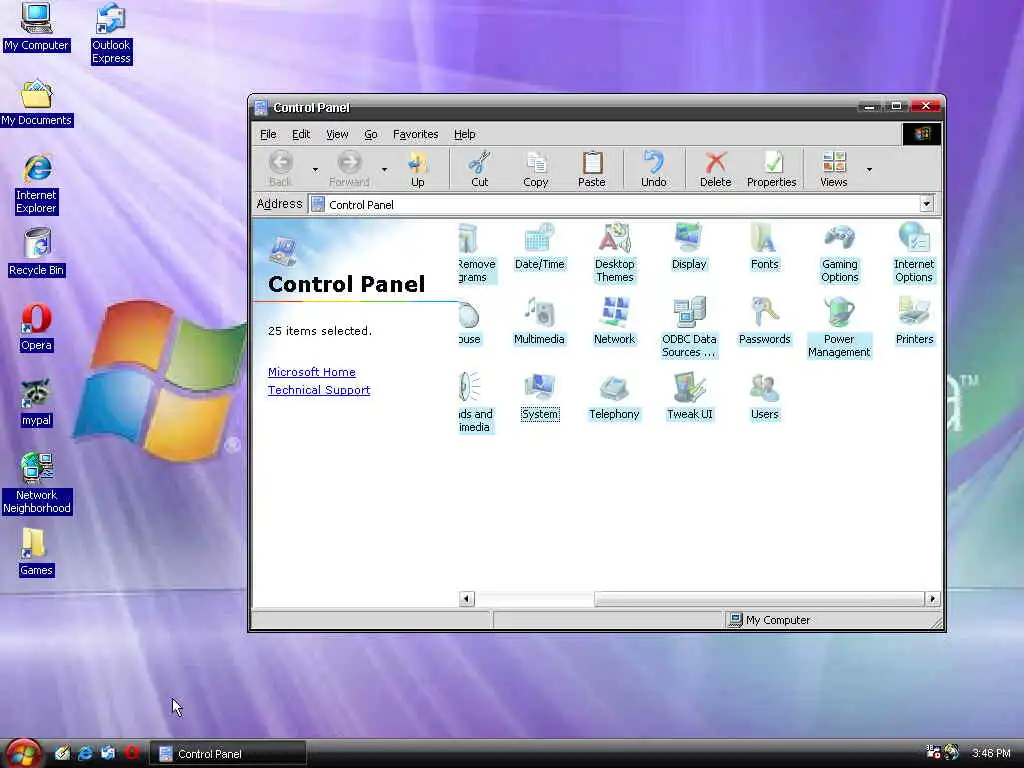This screenshot has width=1024, height=768.
Task: Follow the Technical Support link
Action: [319, 390]
